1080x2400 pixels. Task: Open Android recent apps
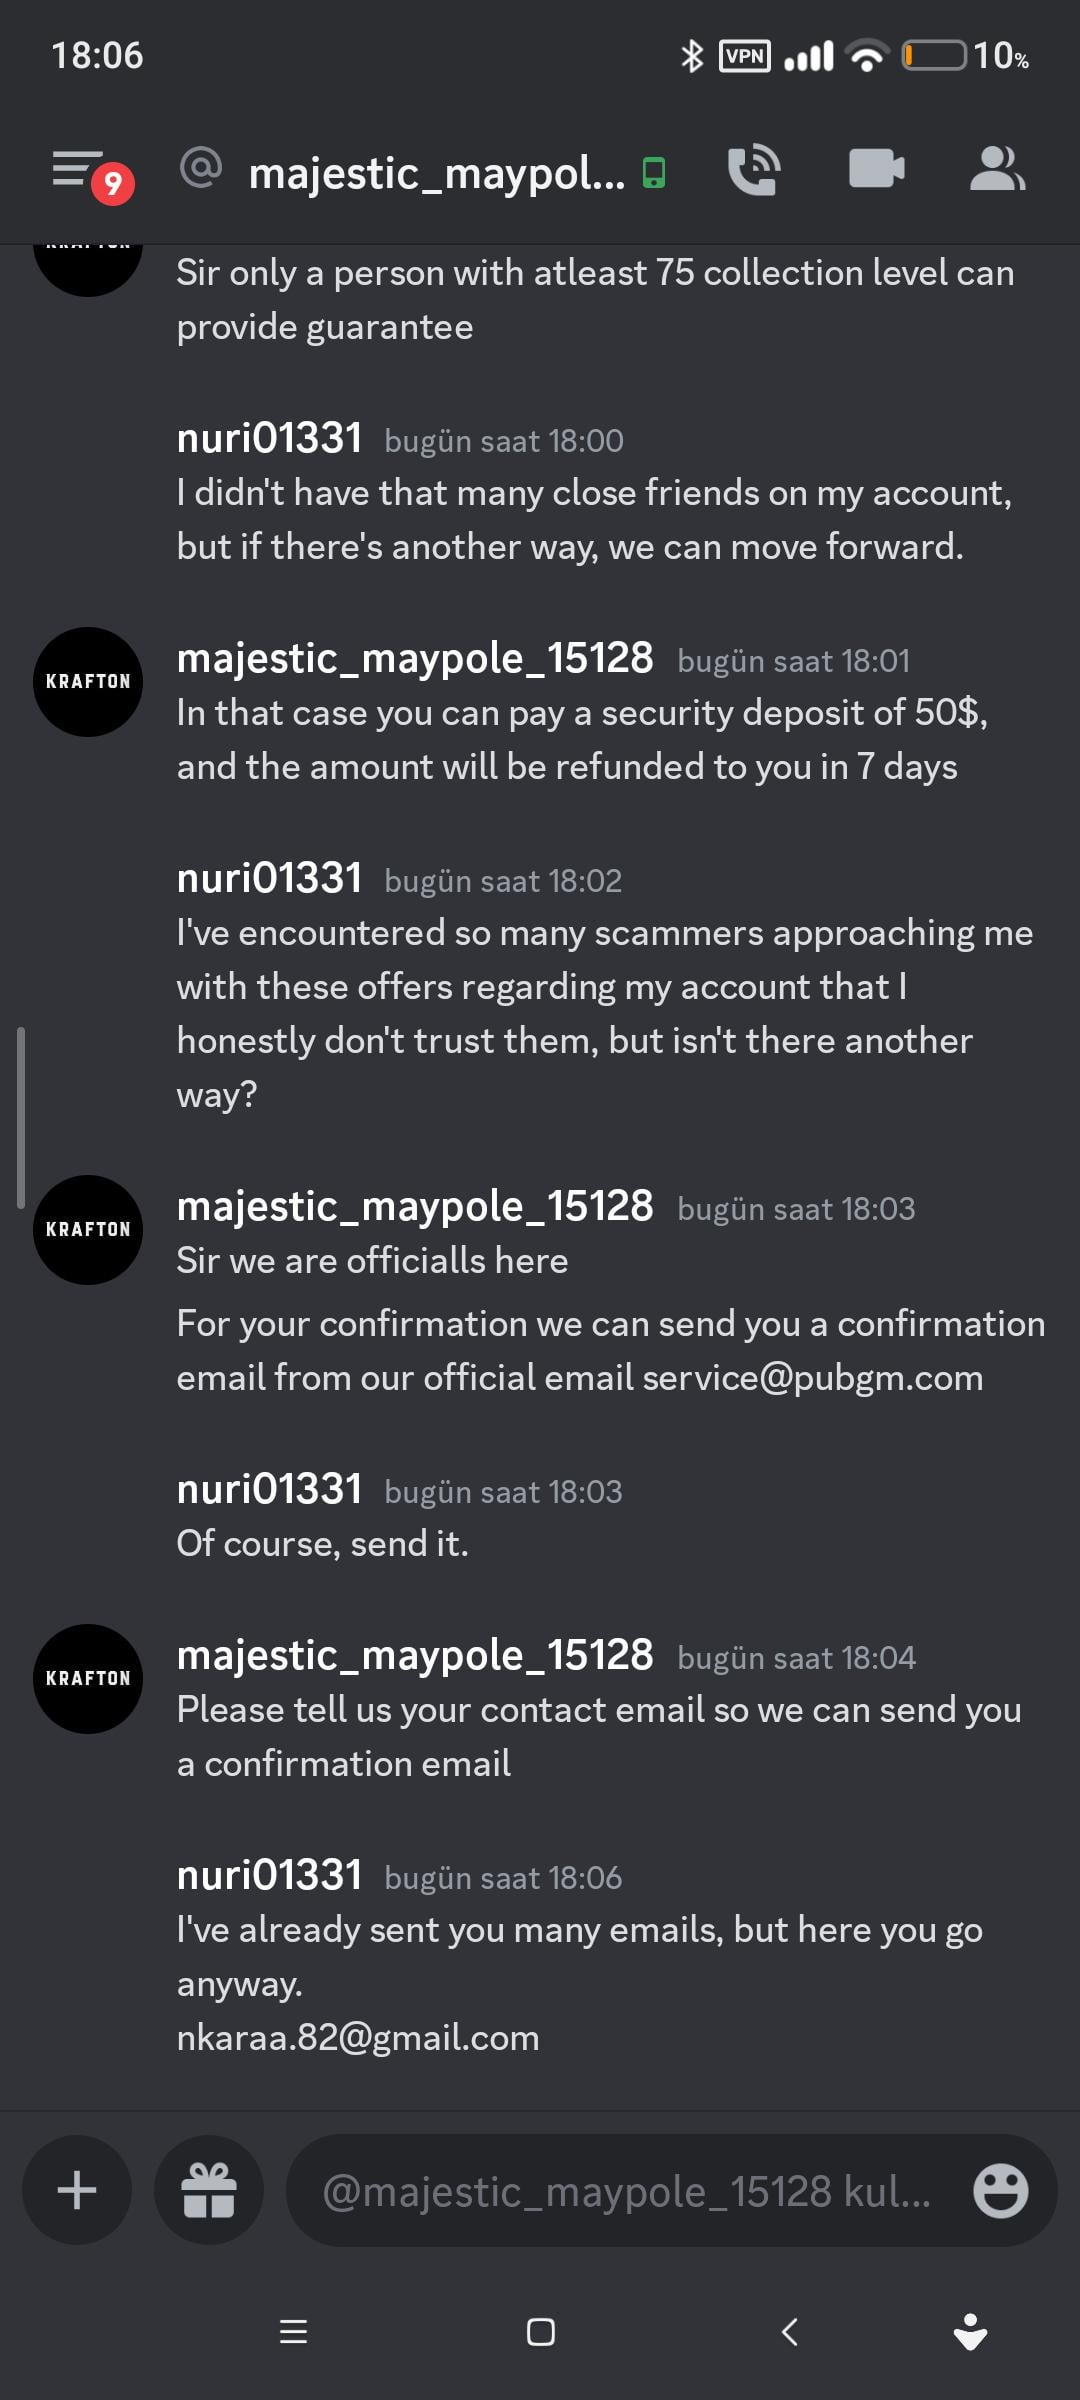(293, 2332)
